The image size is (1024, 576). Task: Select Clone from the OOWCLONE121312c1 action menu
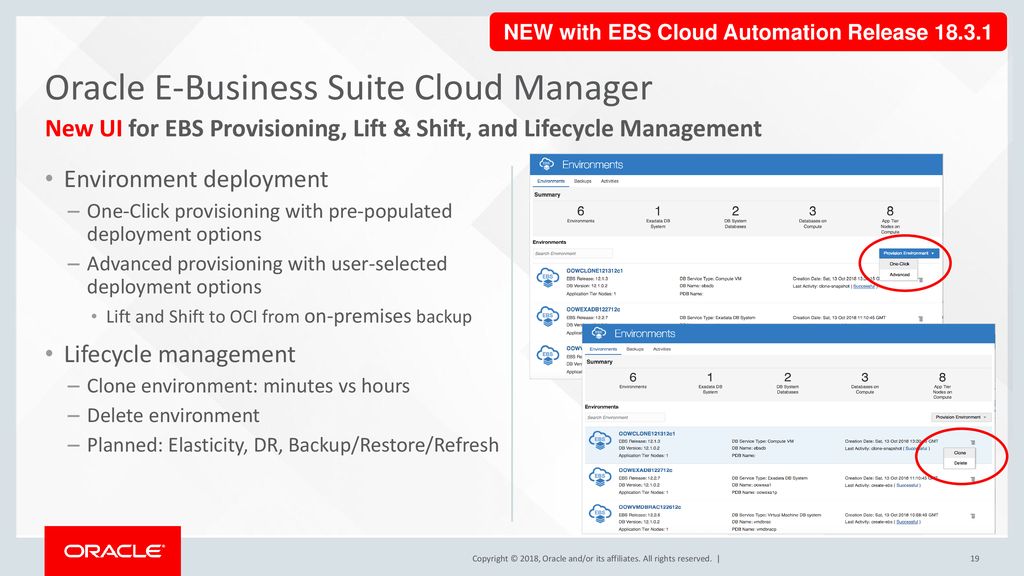tap(960, 453)
